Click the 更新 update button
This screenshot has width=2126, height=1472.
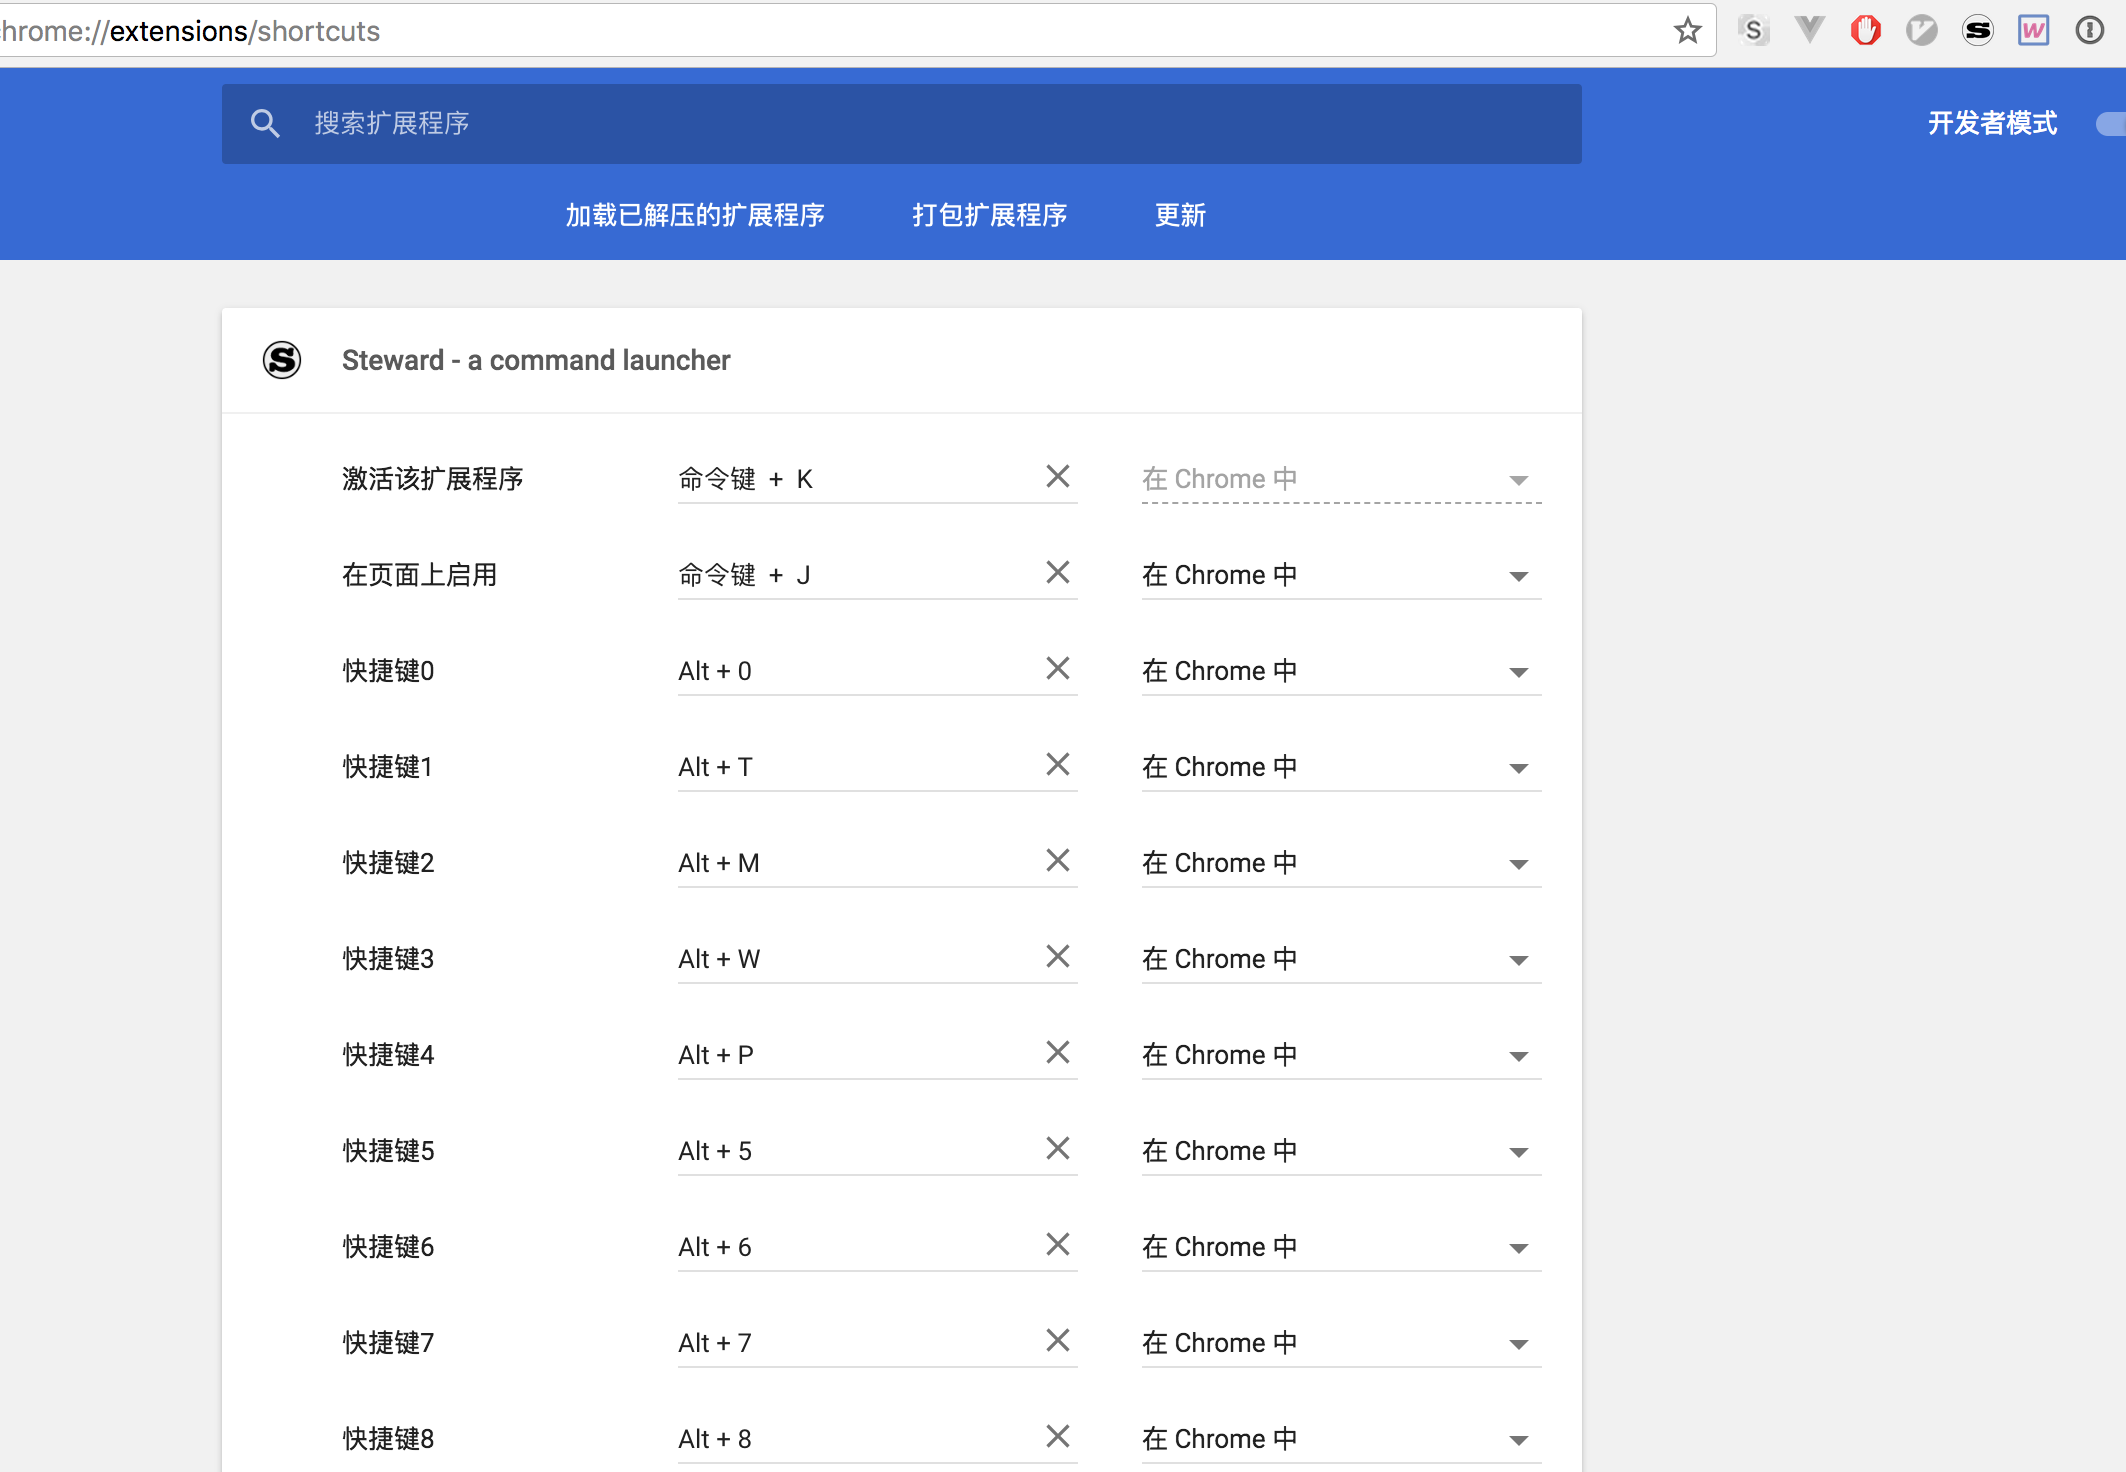1180,215
